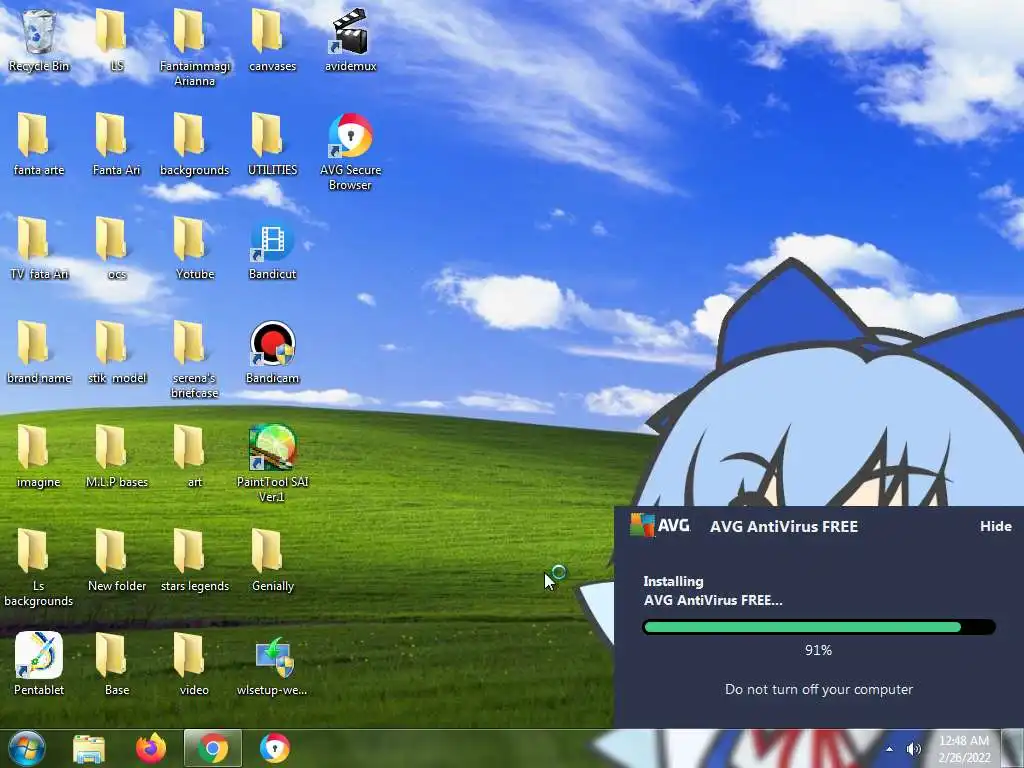This screenshot has height=768, width=1024.
Task: Select the wlsetup-we... installer icon
Action: tap(272, 666)
